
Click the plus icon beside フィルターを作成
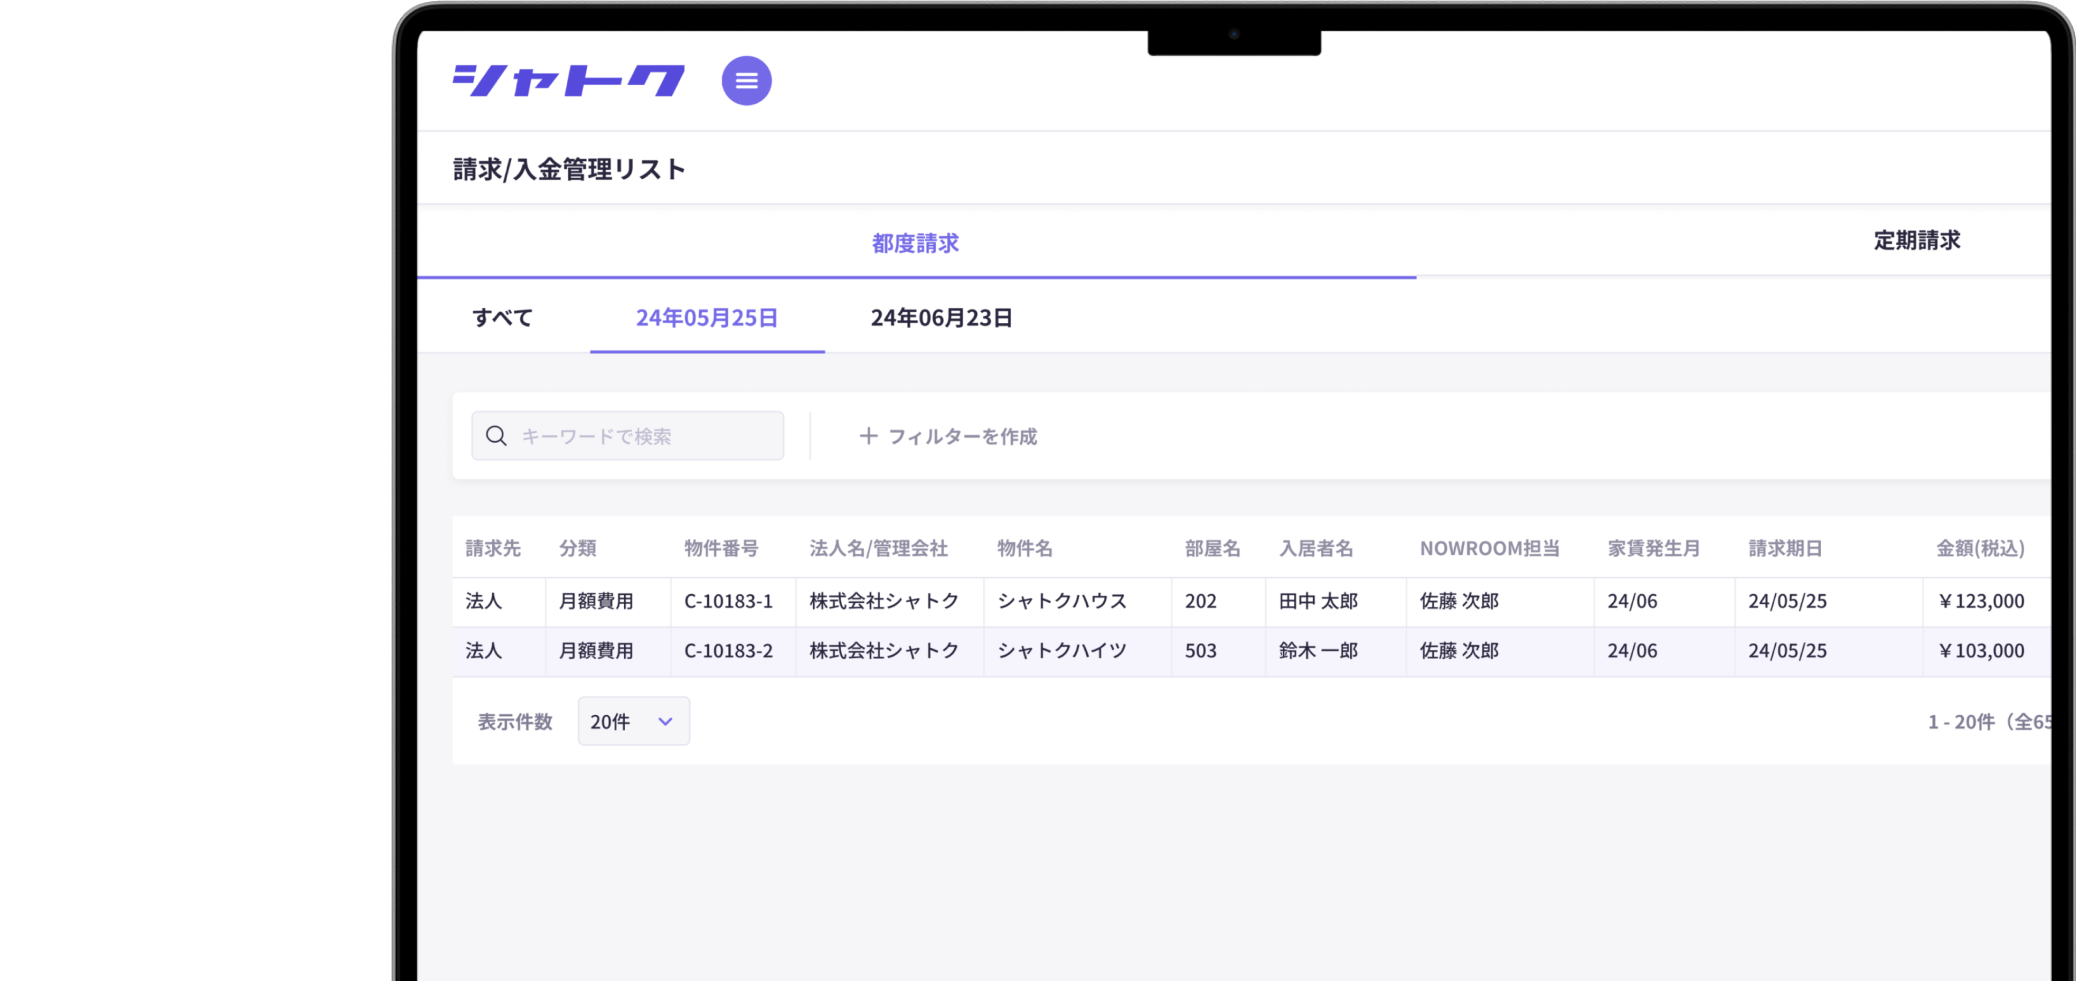[868, 436]
